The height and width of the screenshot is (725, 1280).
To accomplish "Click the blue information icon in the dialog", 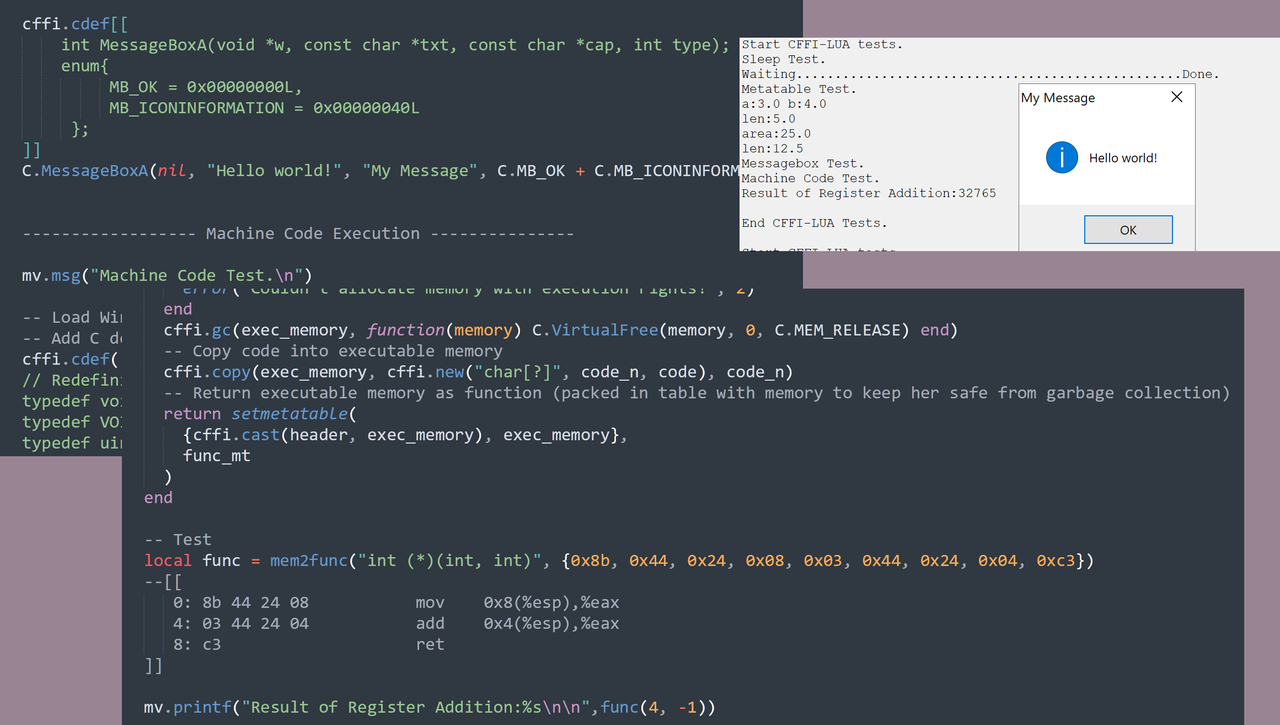I will [x=1061, y=157].
